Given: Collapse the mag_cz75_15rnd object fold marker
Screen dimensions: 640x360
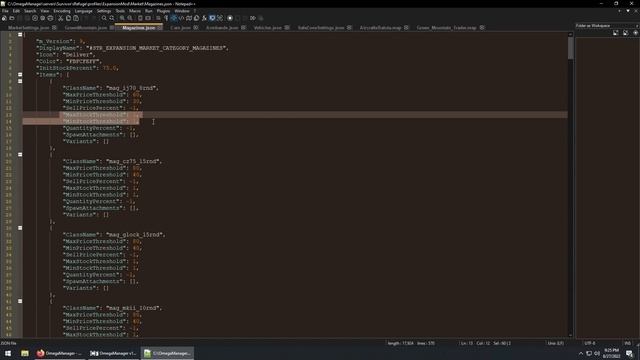Looking at the screenshot, I should point(20,155).
